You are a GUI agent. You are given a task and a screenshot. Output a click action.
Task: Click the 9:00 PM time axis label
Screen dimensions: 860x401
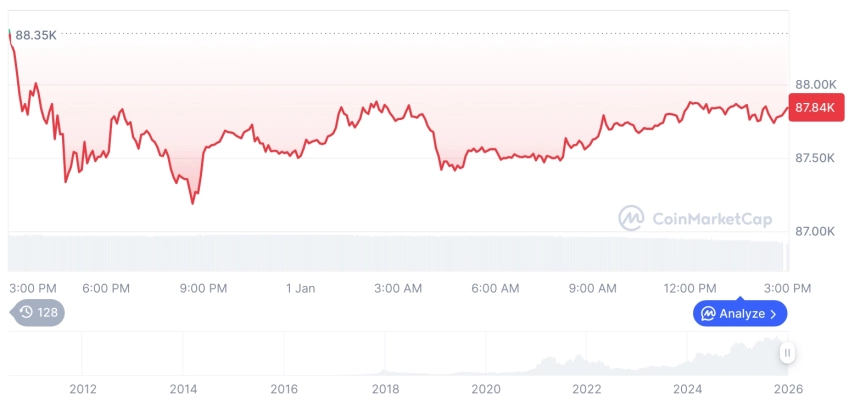click(203, 288)
